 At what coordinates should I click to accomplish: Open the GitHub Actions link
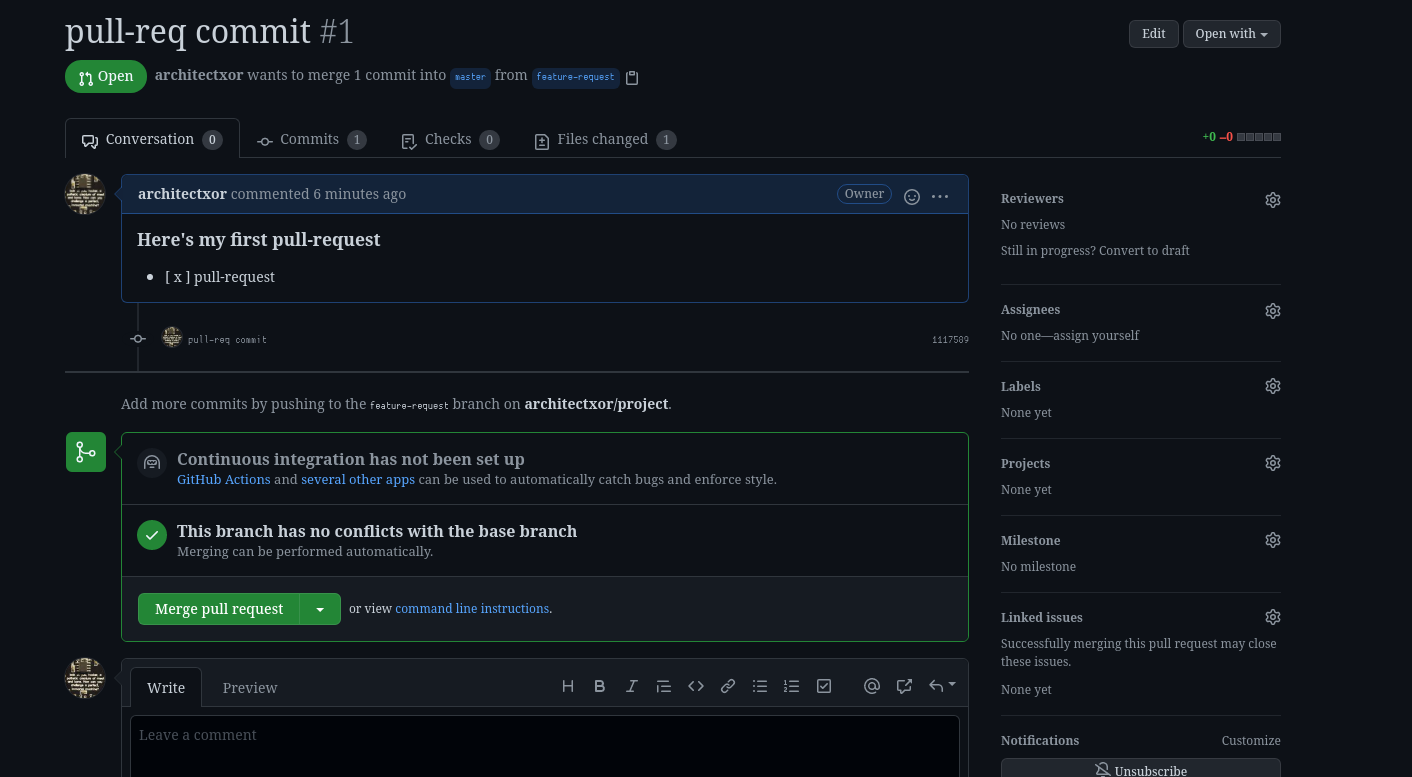[224, 480]
